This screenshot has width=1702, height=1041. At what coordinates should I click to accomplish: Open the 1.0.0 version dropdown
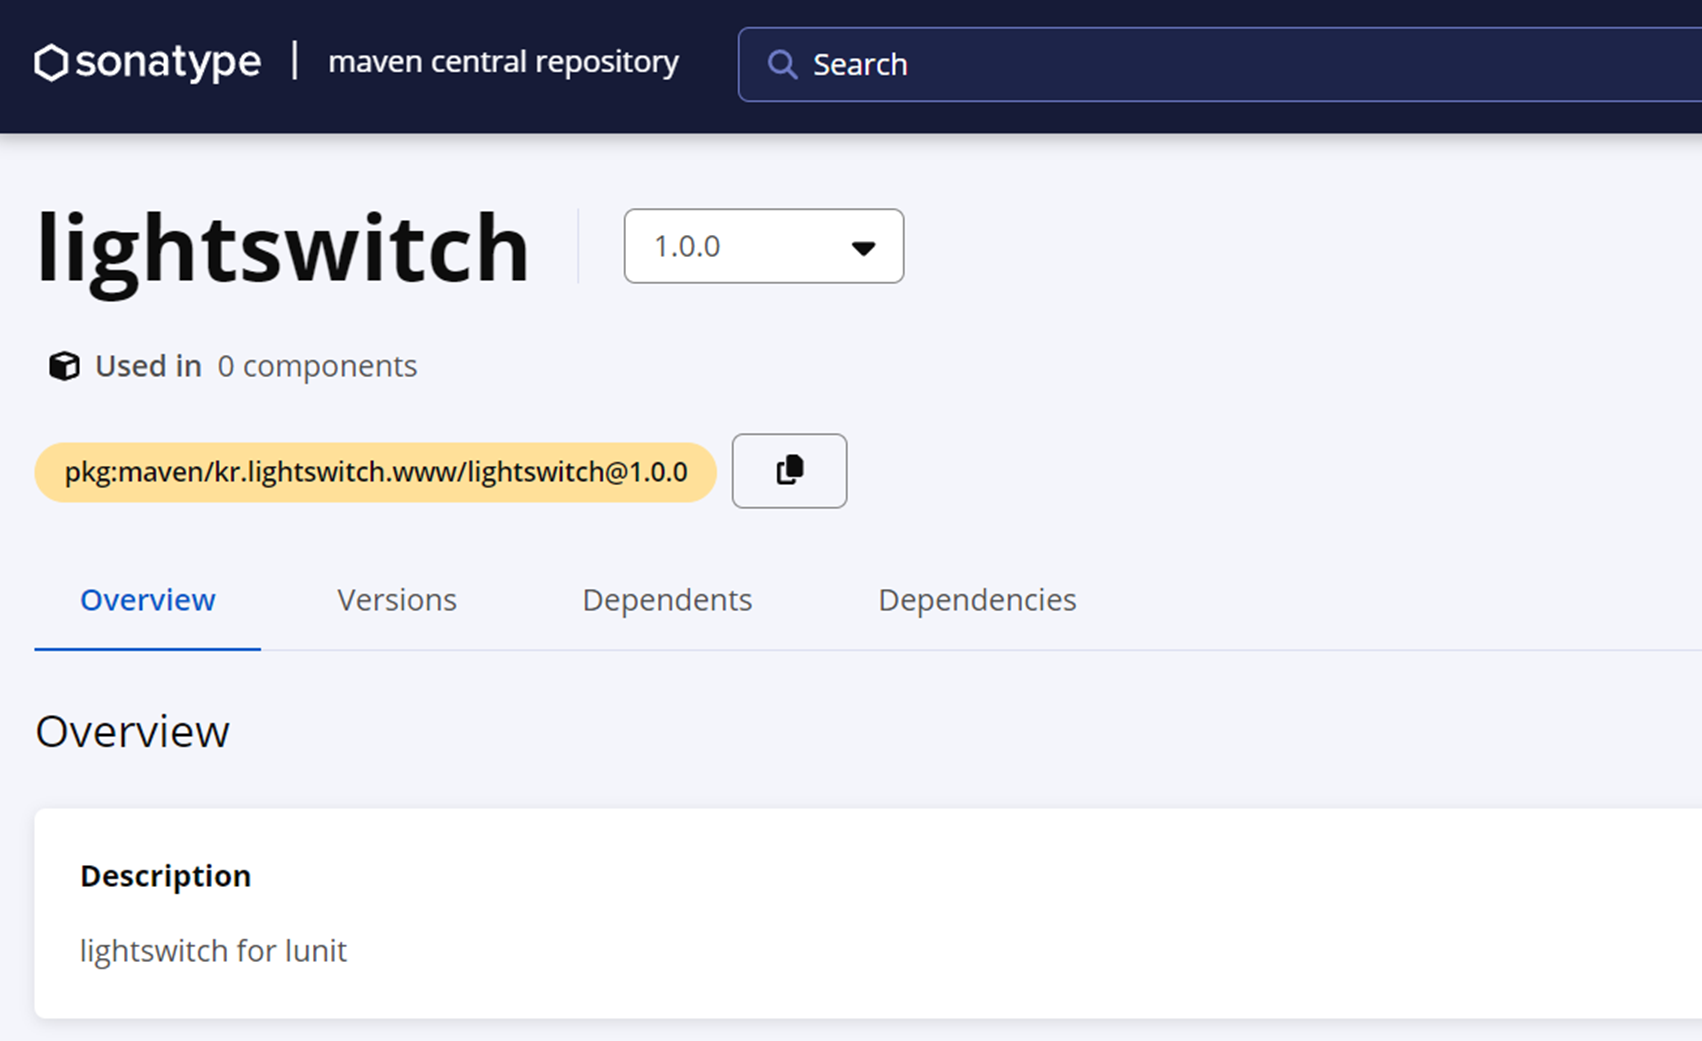pos(764,246)
